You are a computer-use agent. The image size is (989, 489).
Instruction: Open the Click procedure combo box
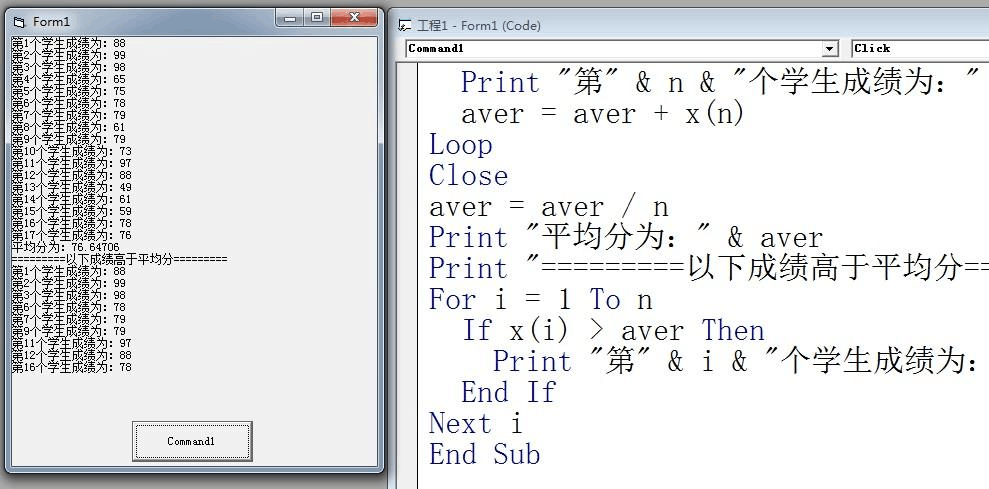click(920, 49)
